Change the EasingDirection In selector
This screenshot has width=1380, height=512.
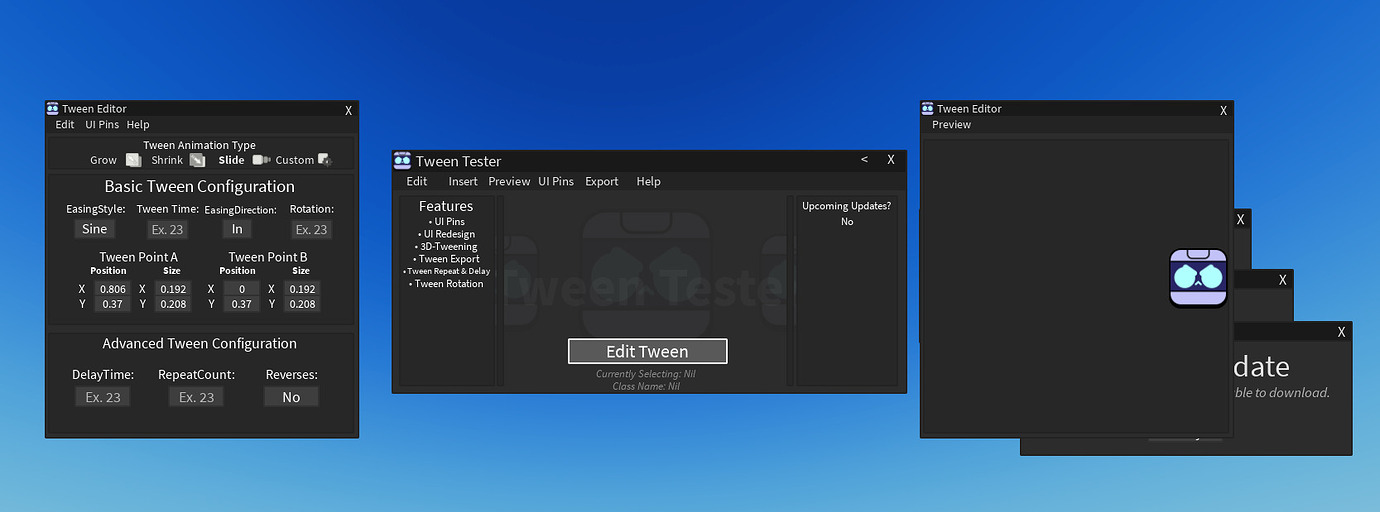coord(237,229)
